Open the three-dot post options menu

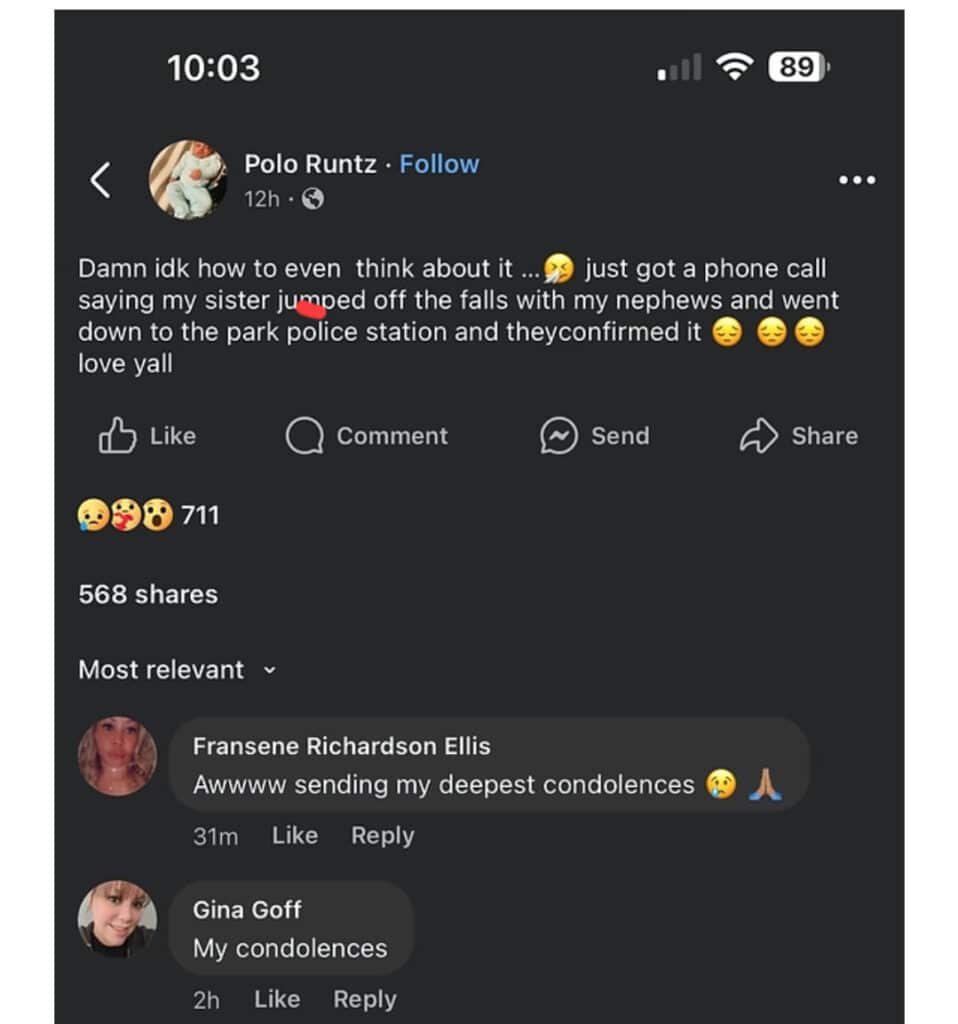857,180
